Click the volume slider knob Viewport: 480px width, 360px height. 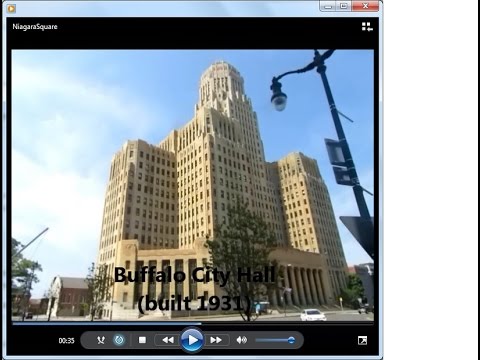click(291, 340)
